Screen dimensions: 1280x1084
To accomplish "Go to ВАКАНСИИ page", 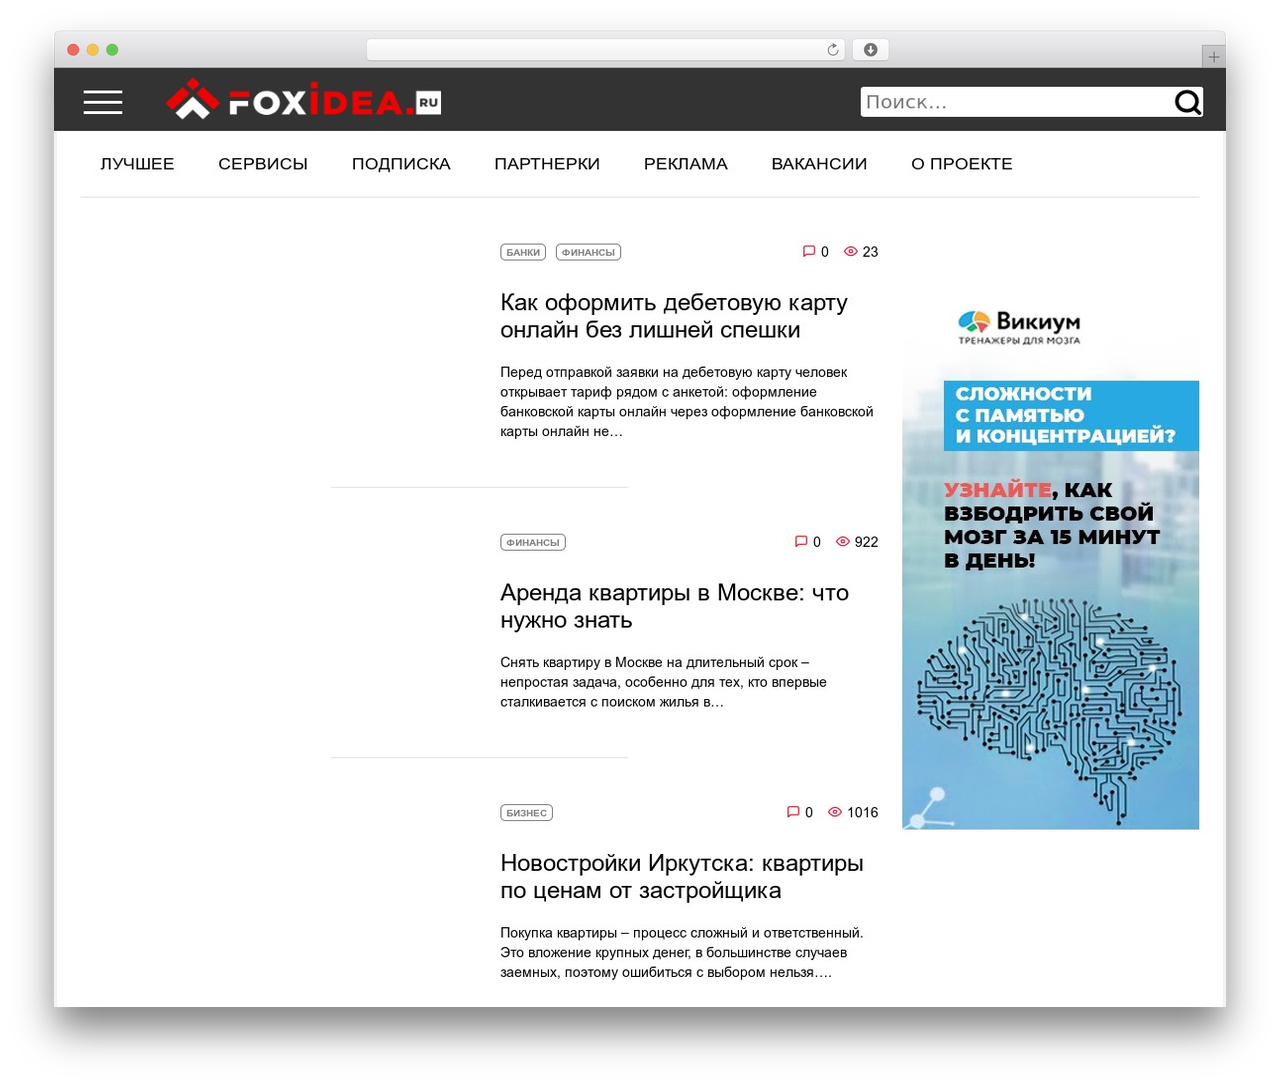I will coord(819,164).
